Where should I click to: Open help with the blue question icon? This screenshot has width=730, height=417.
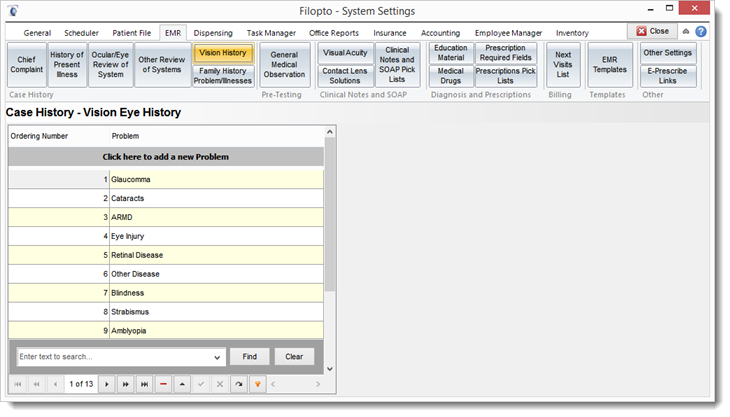click(701, 32)
